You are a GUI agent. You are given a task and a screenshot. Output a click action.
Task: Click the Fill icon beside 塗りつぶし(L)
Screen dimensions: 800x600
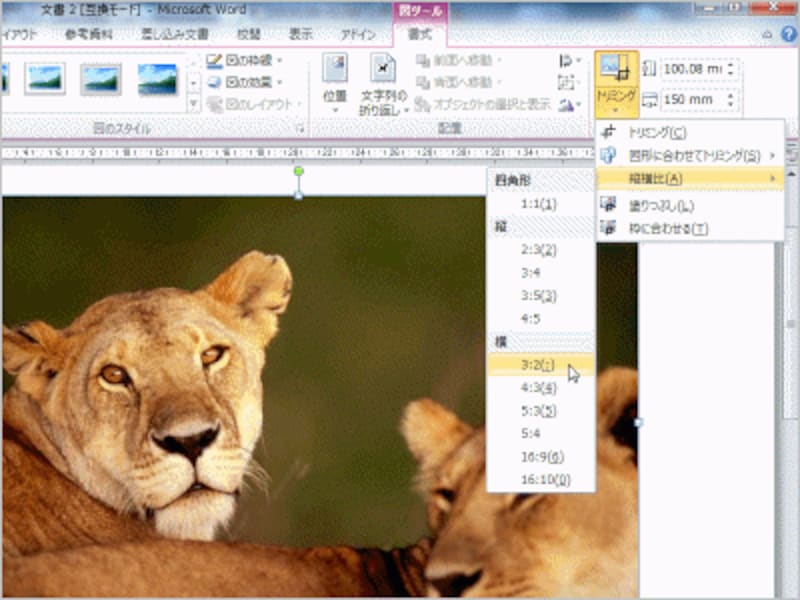click(609, 205)
